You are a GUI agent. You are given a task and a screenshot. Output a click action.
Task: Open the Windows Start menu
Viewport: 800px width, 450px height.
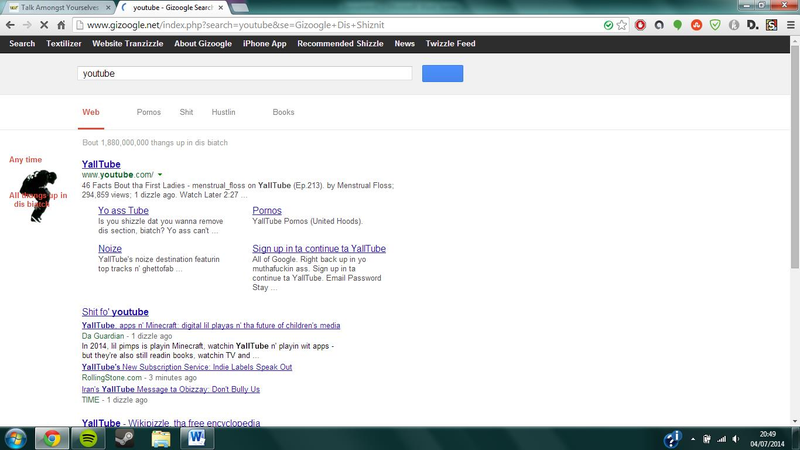(x=15, y=438)
